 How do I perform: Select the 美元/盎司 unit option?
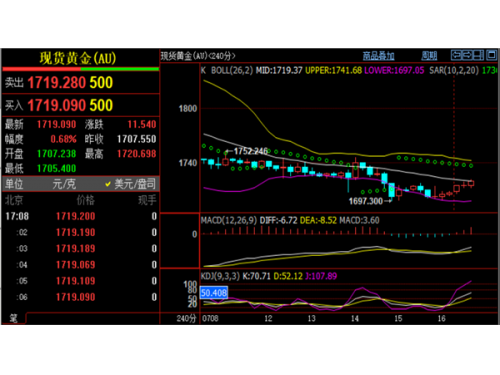(131, 184)
